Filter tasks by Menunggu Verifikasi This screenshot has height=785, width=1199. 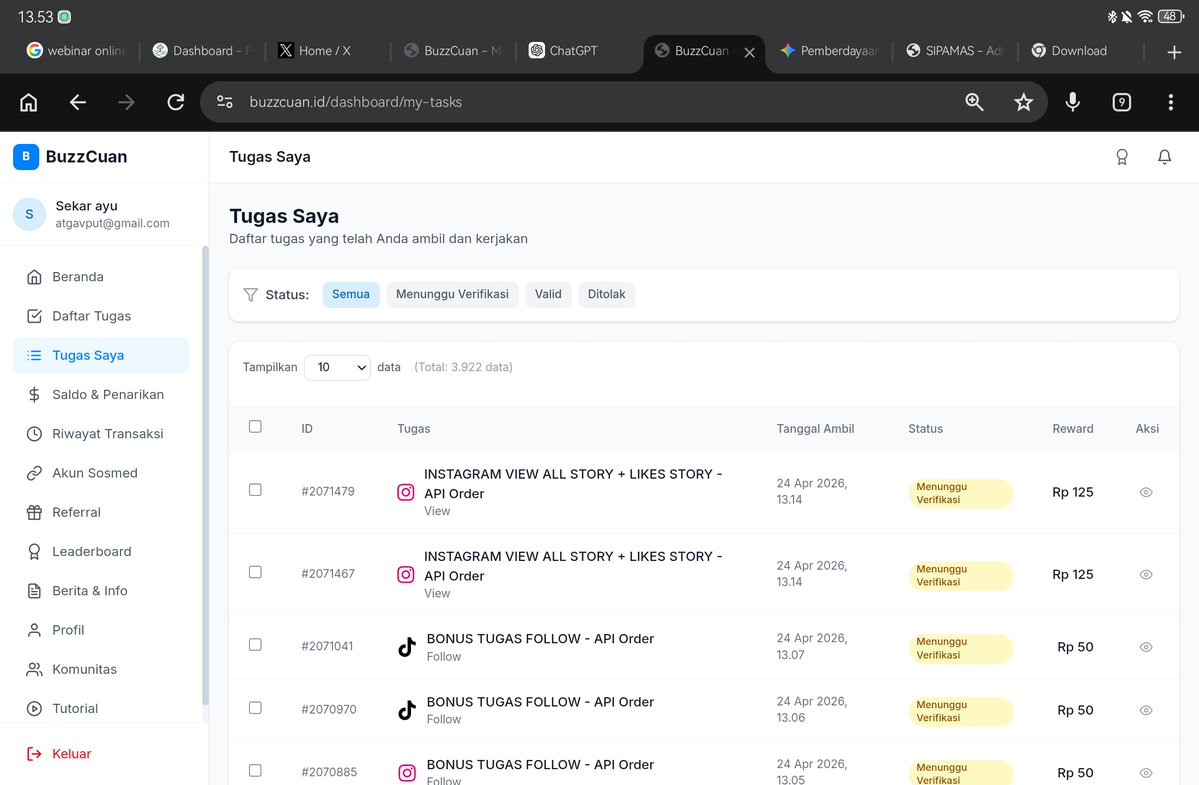click(x=452, y=294)
